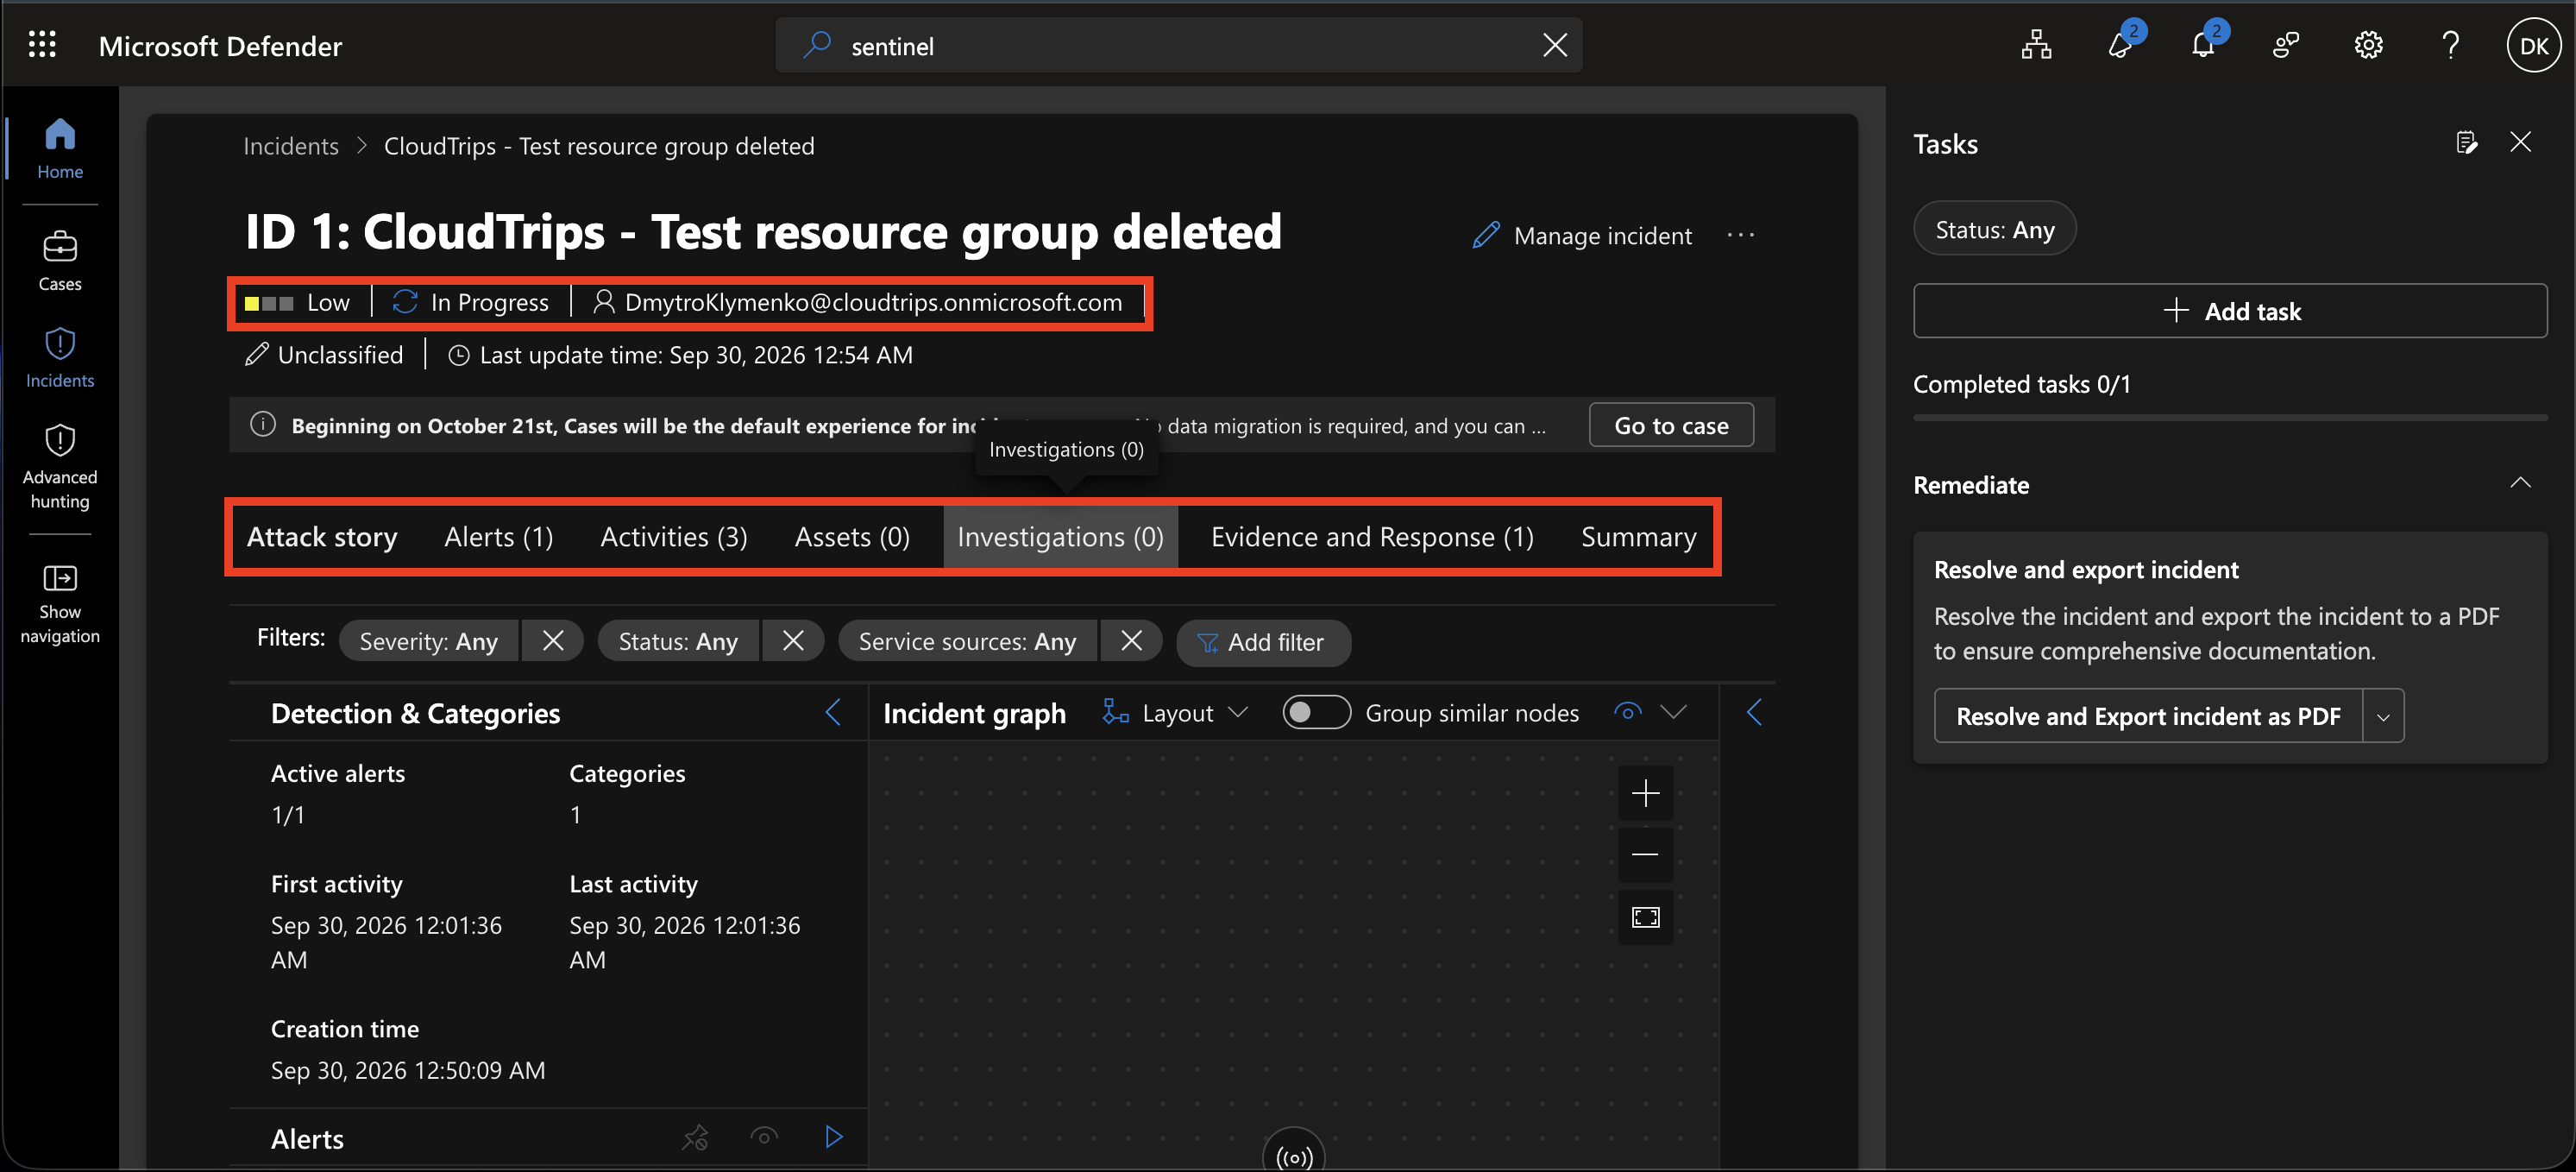Viewport: 2576px width, 1172px height.
Task: Click the Low severity indicator
Action: [x=297, y=303]
